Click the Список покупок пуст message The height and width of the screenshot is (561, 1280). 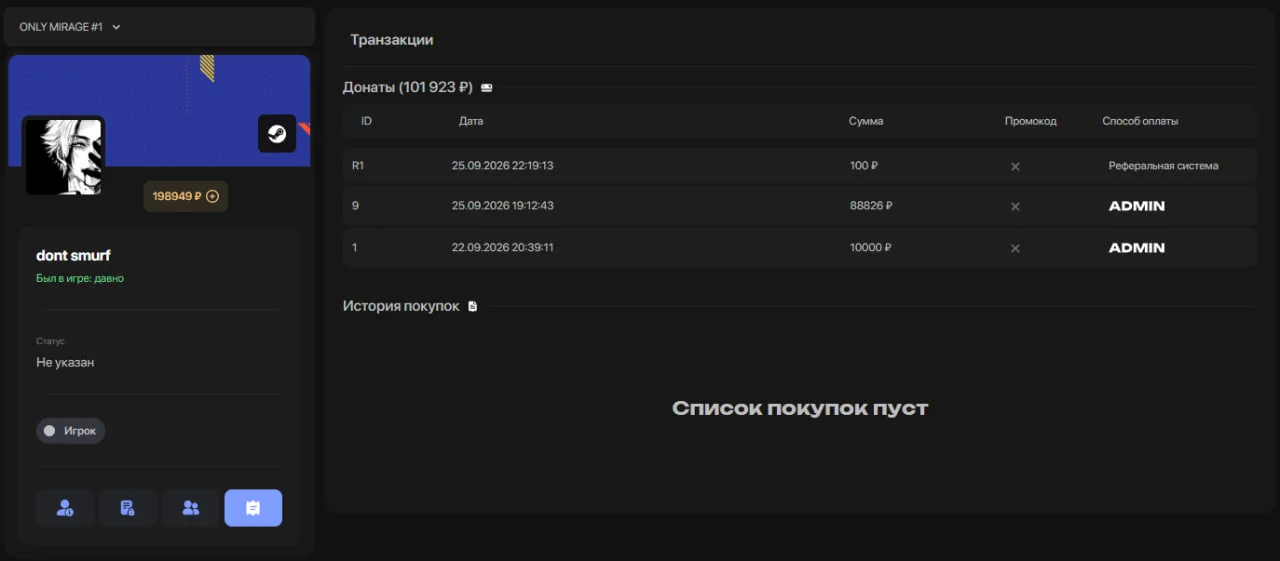pyautogui.click(x=800, y=408)
